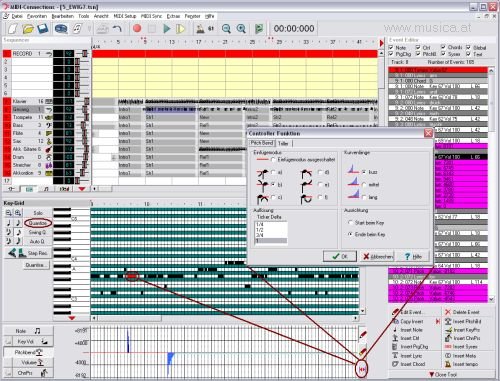The width and height of the screenshot is (500, 381).
Task: Click the Hilfe button in dialog
Action: [413, 256]
